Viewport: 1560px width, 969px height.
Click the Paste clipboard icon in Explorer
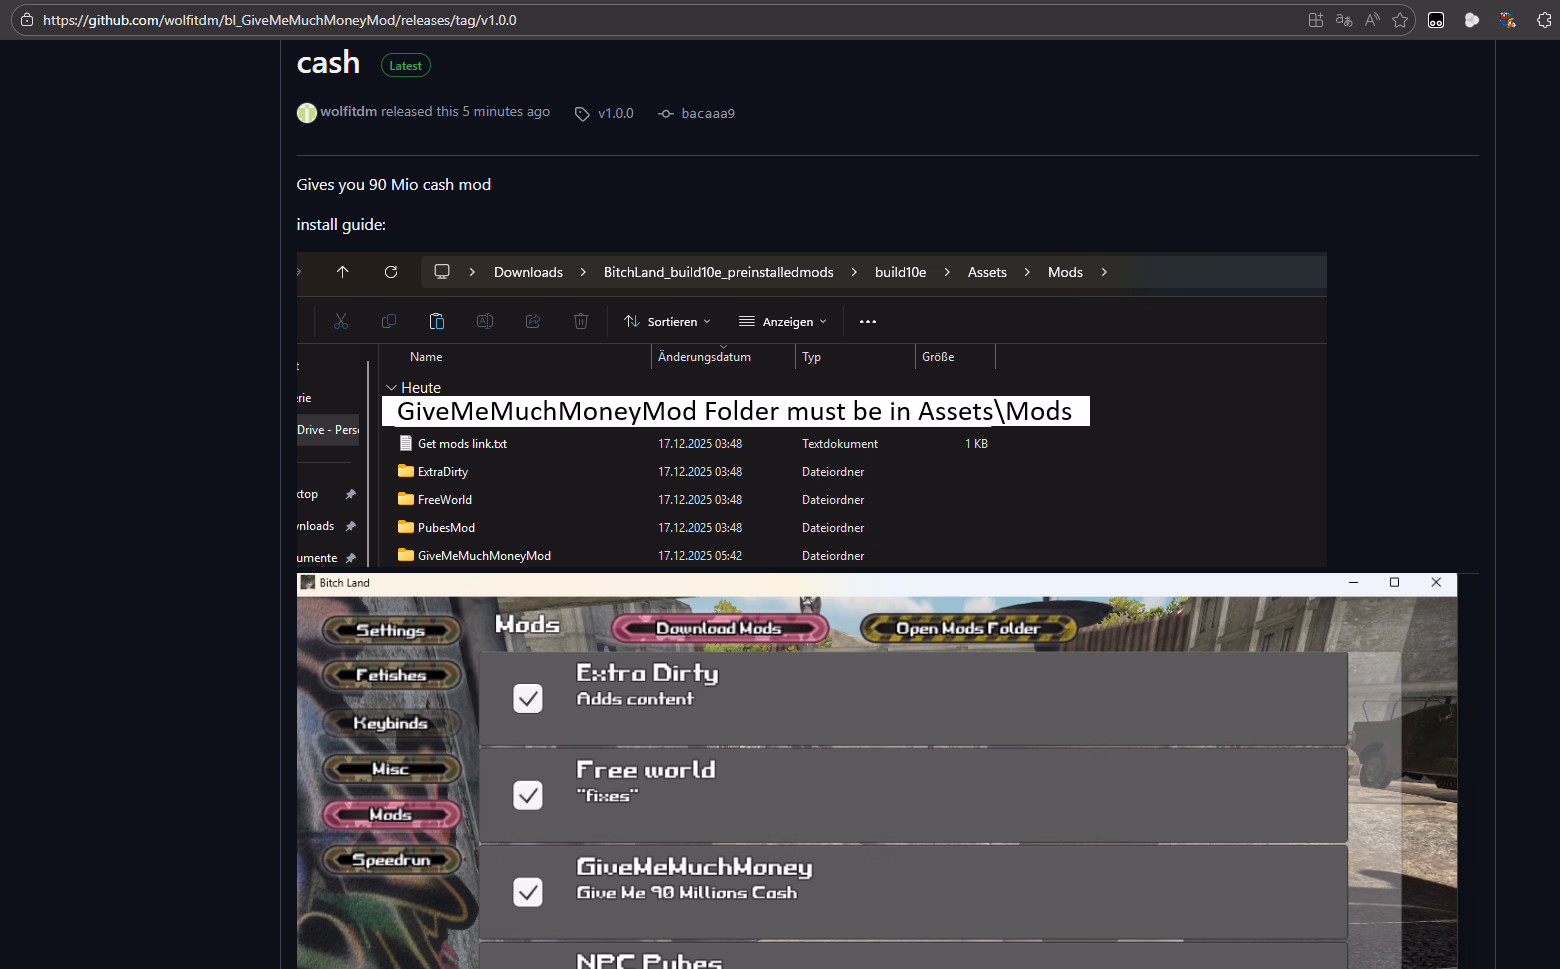coord(437,321)
